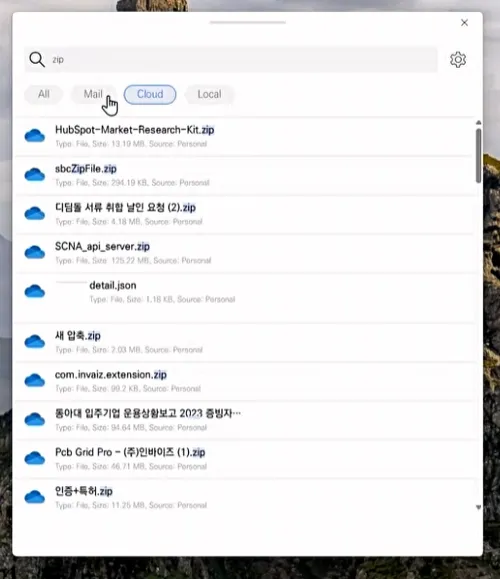Screen dimensions: 500x579
Task: Switch to the Mail filter
Action: point(93,94)
